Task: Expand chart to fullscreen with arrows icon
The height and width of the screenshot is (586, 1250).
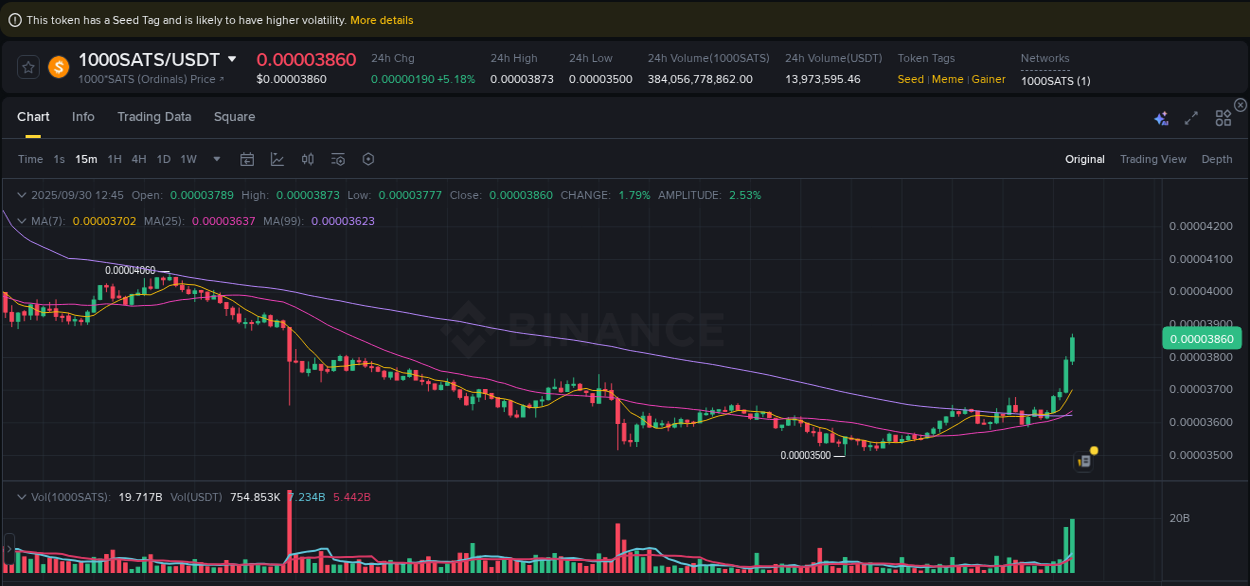Action: pyautogui.click(x=1191, y=117)
